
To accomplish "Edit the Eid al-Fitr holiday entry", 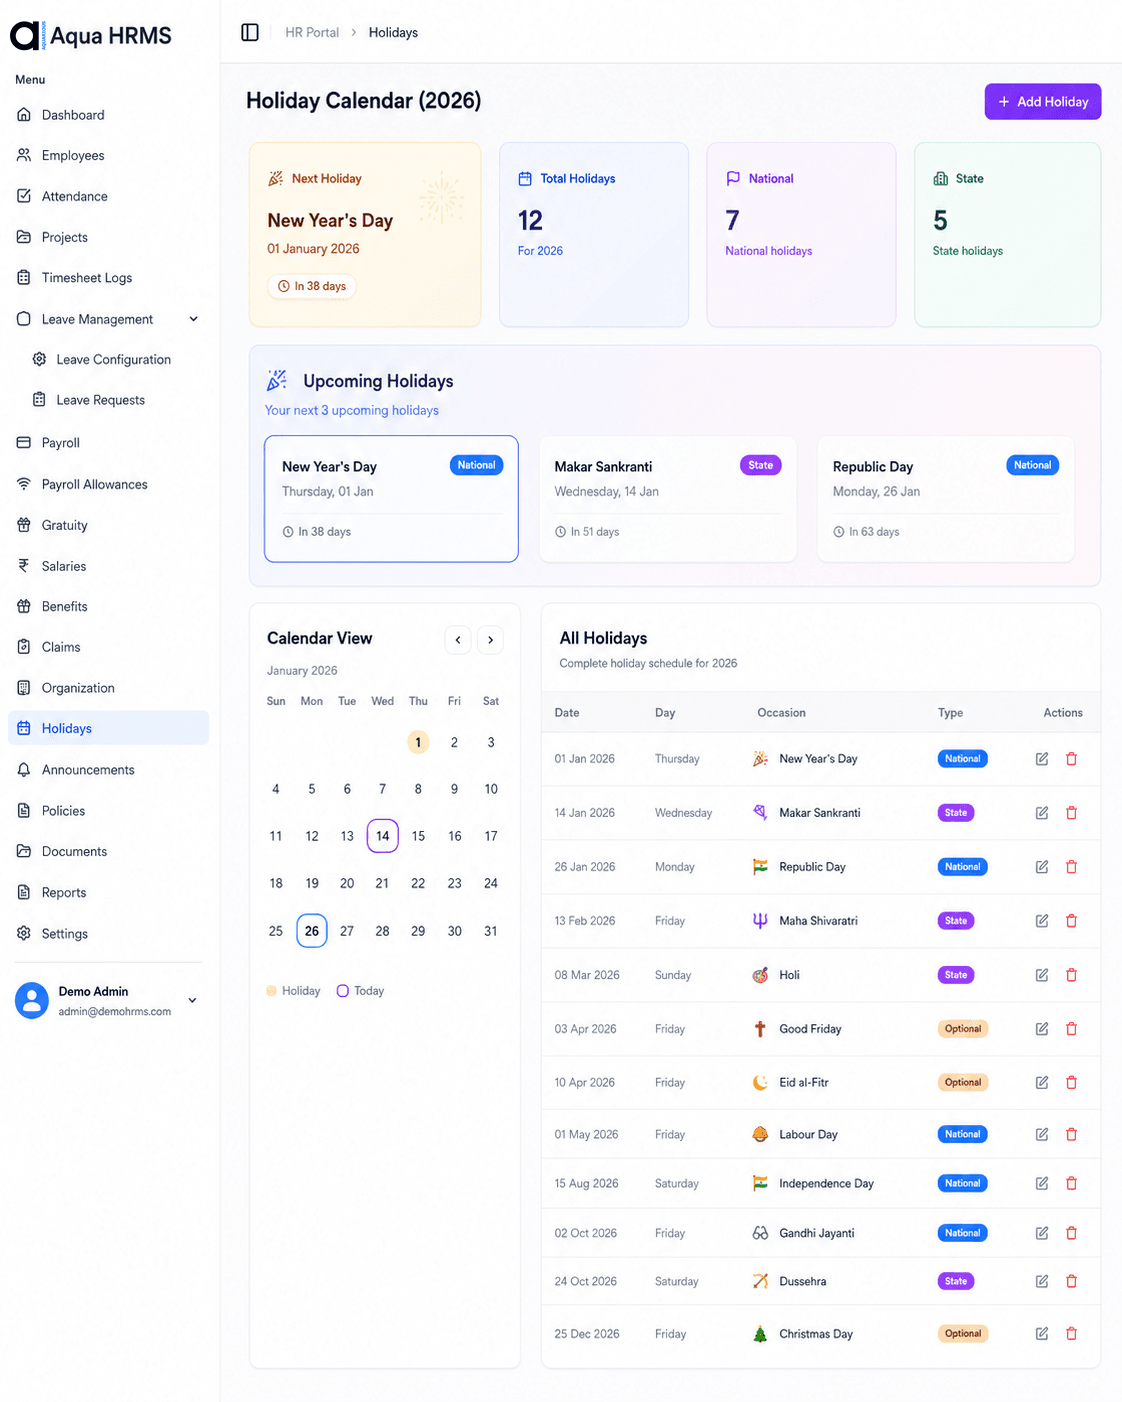I will (x=1042, y=1082).
